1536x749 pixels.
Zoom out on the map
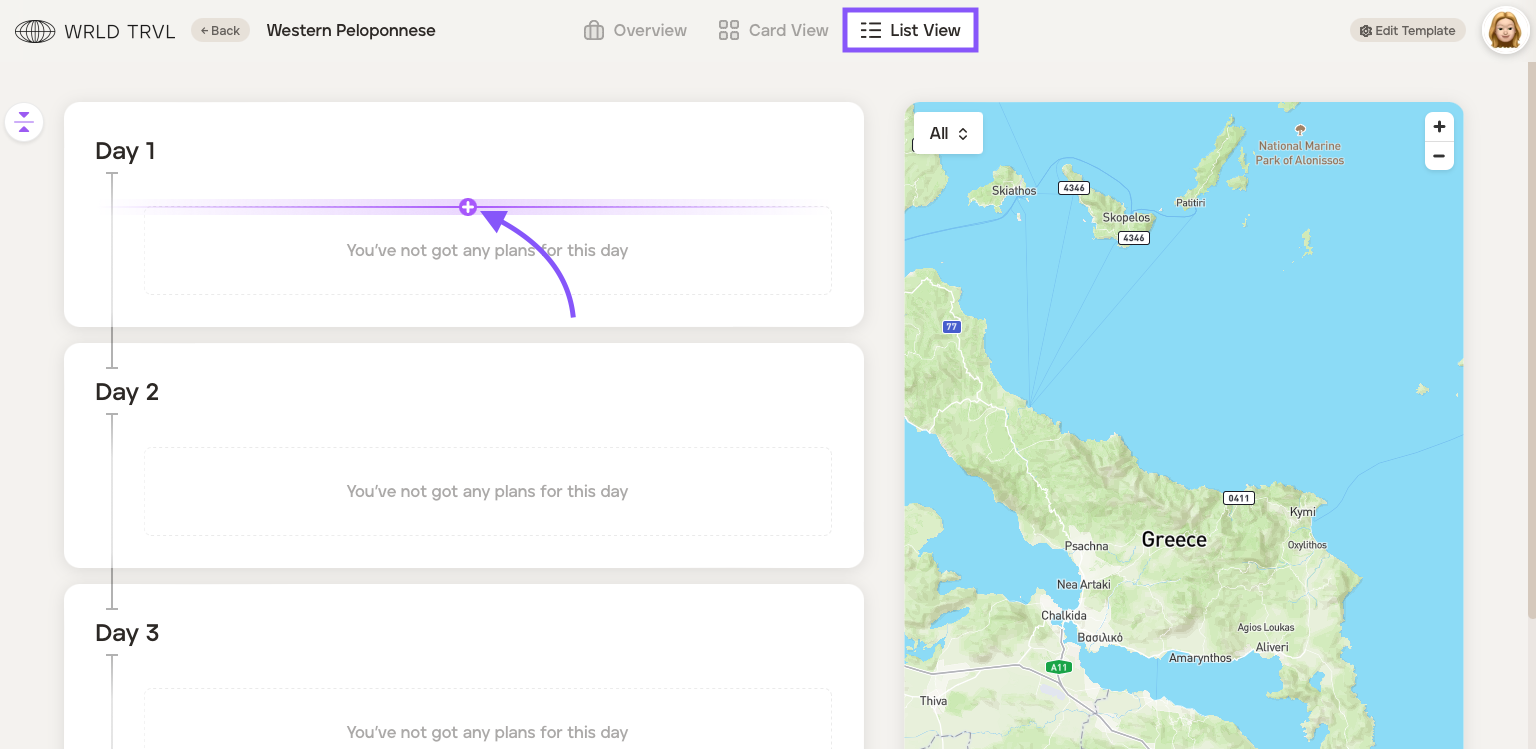click(x=1439, y=156)
